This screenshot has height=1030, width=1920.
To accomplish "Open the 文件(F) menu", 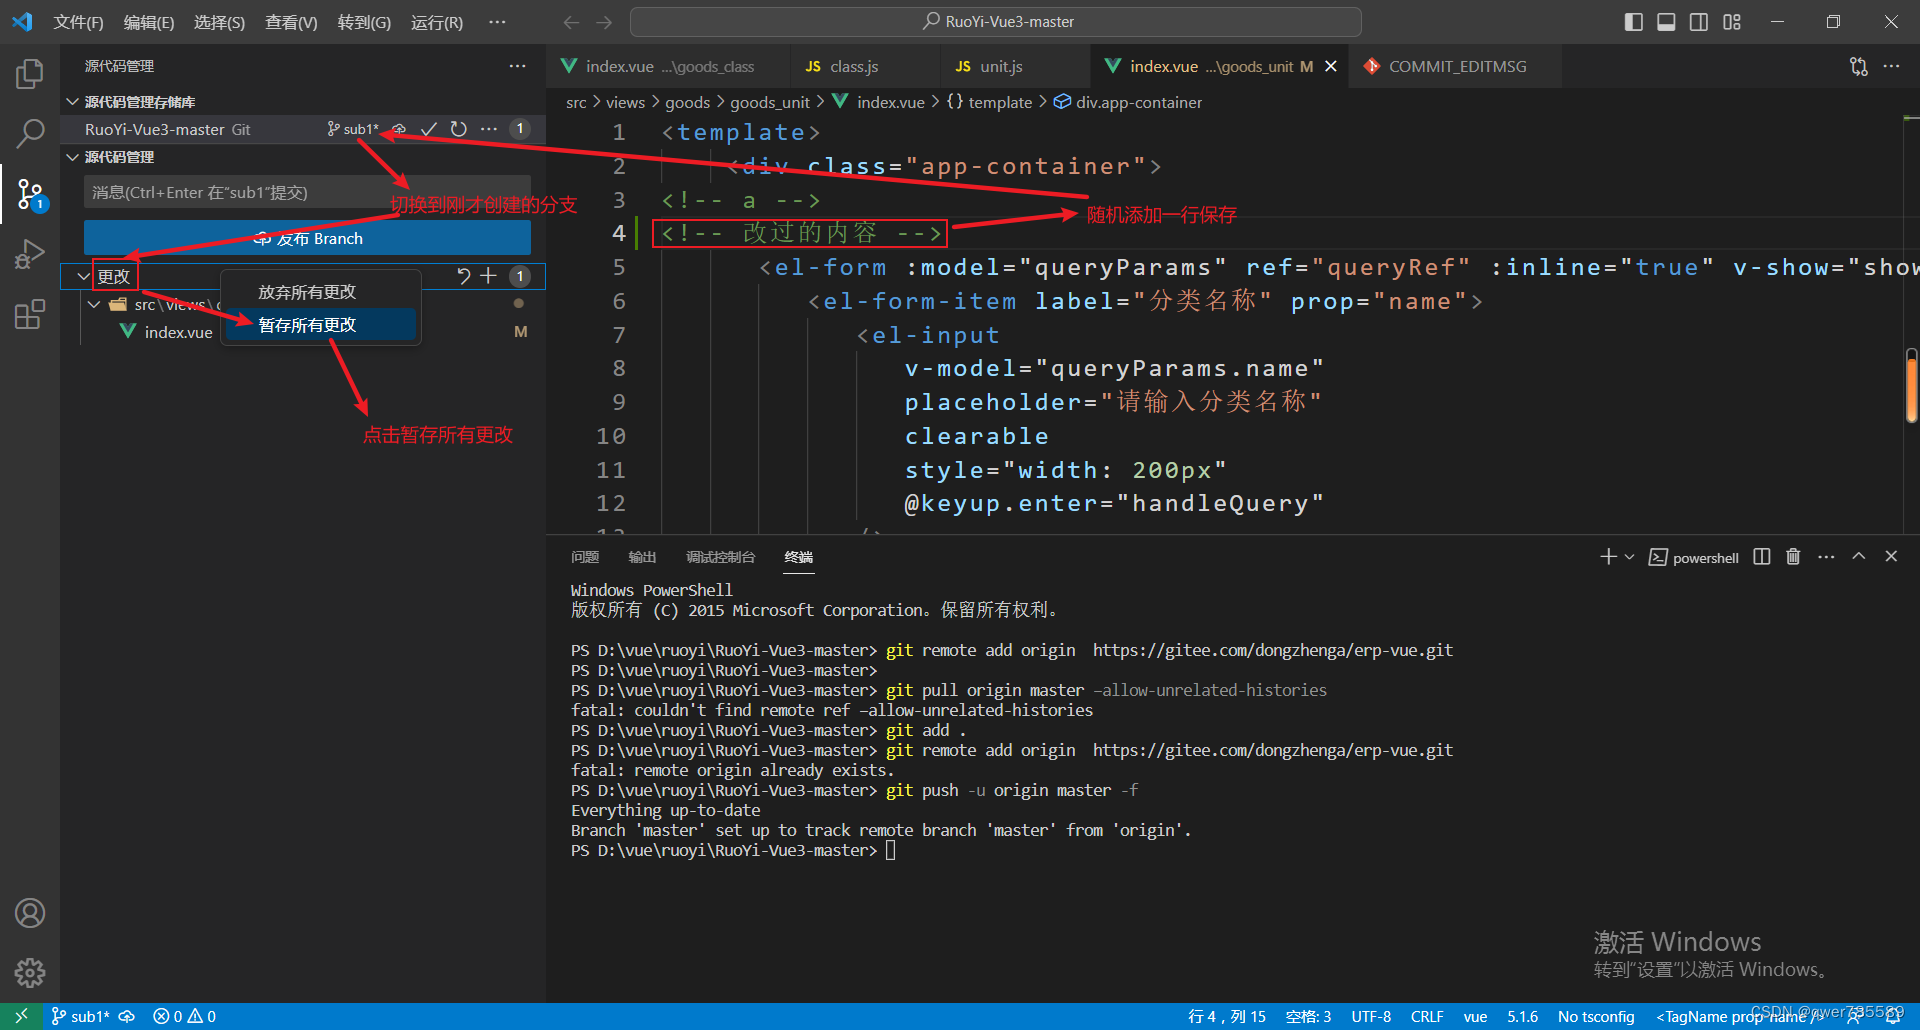I will point(79,22).
